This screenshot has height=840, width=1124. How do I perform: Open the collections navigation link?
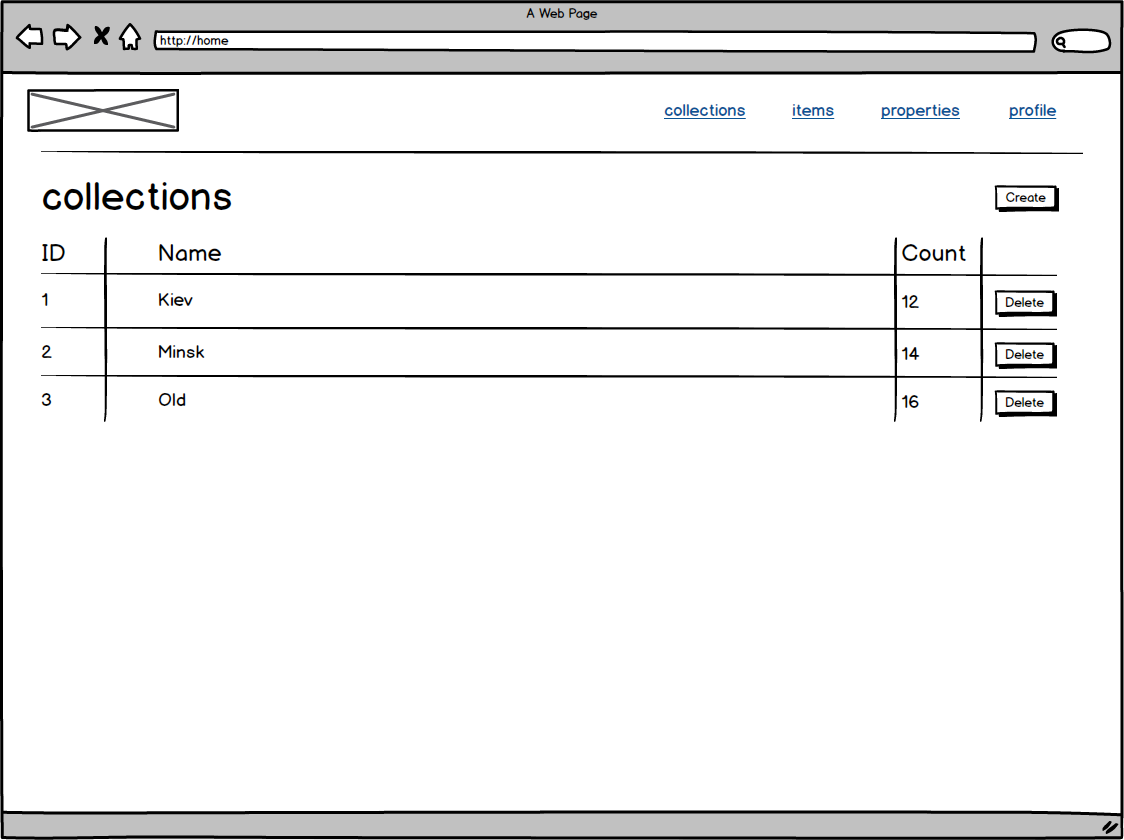705,110
